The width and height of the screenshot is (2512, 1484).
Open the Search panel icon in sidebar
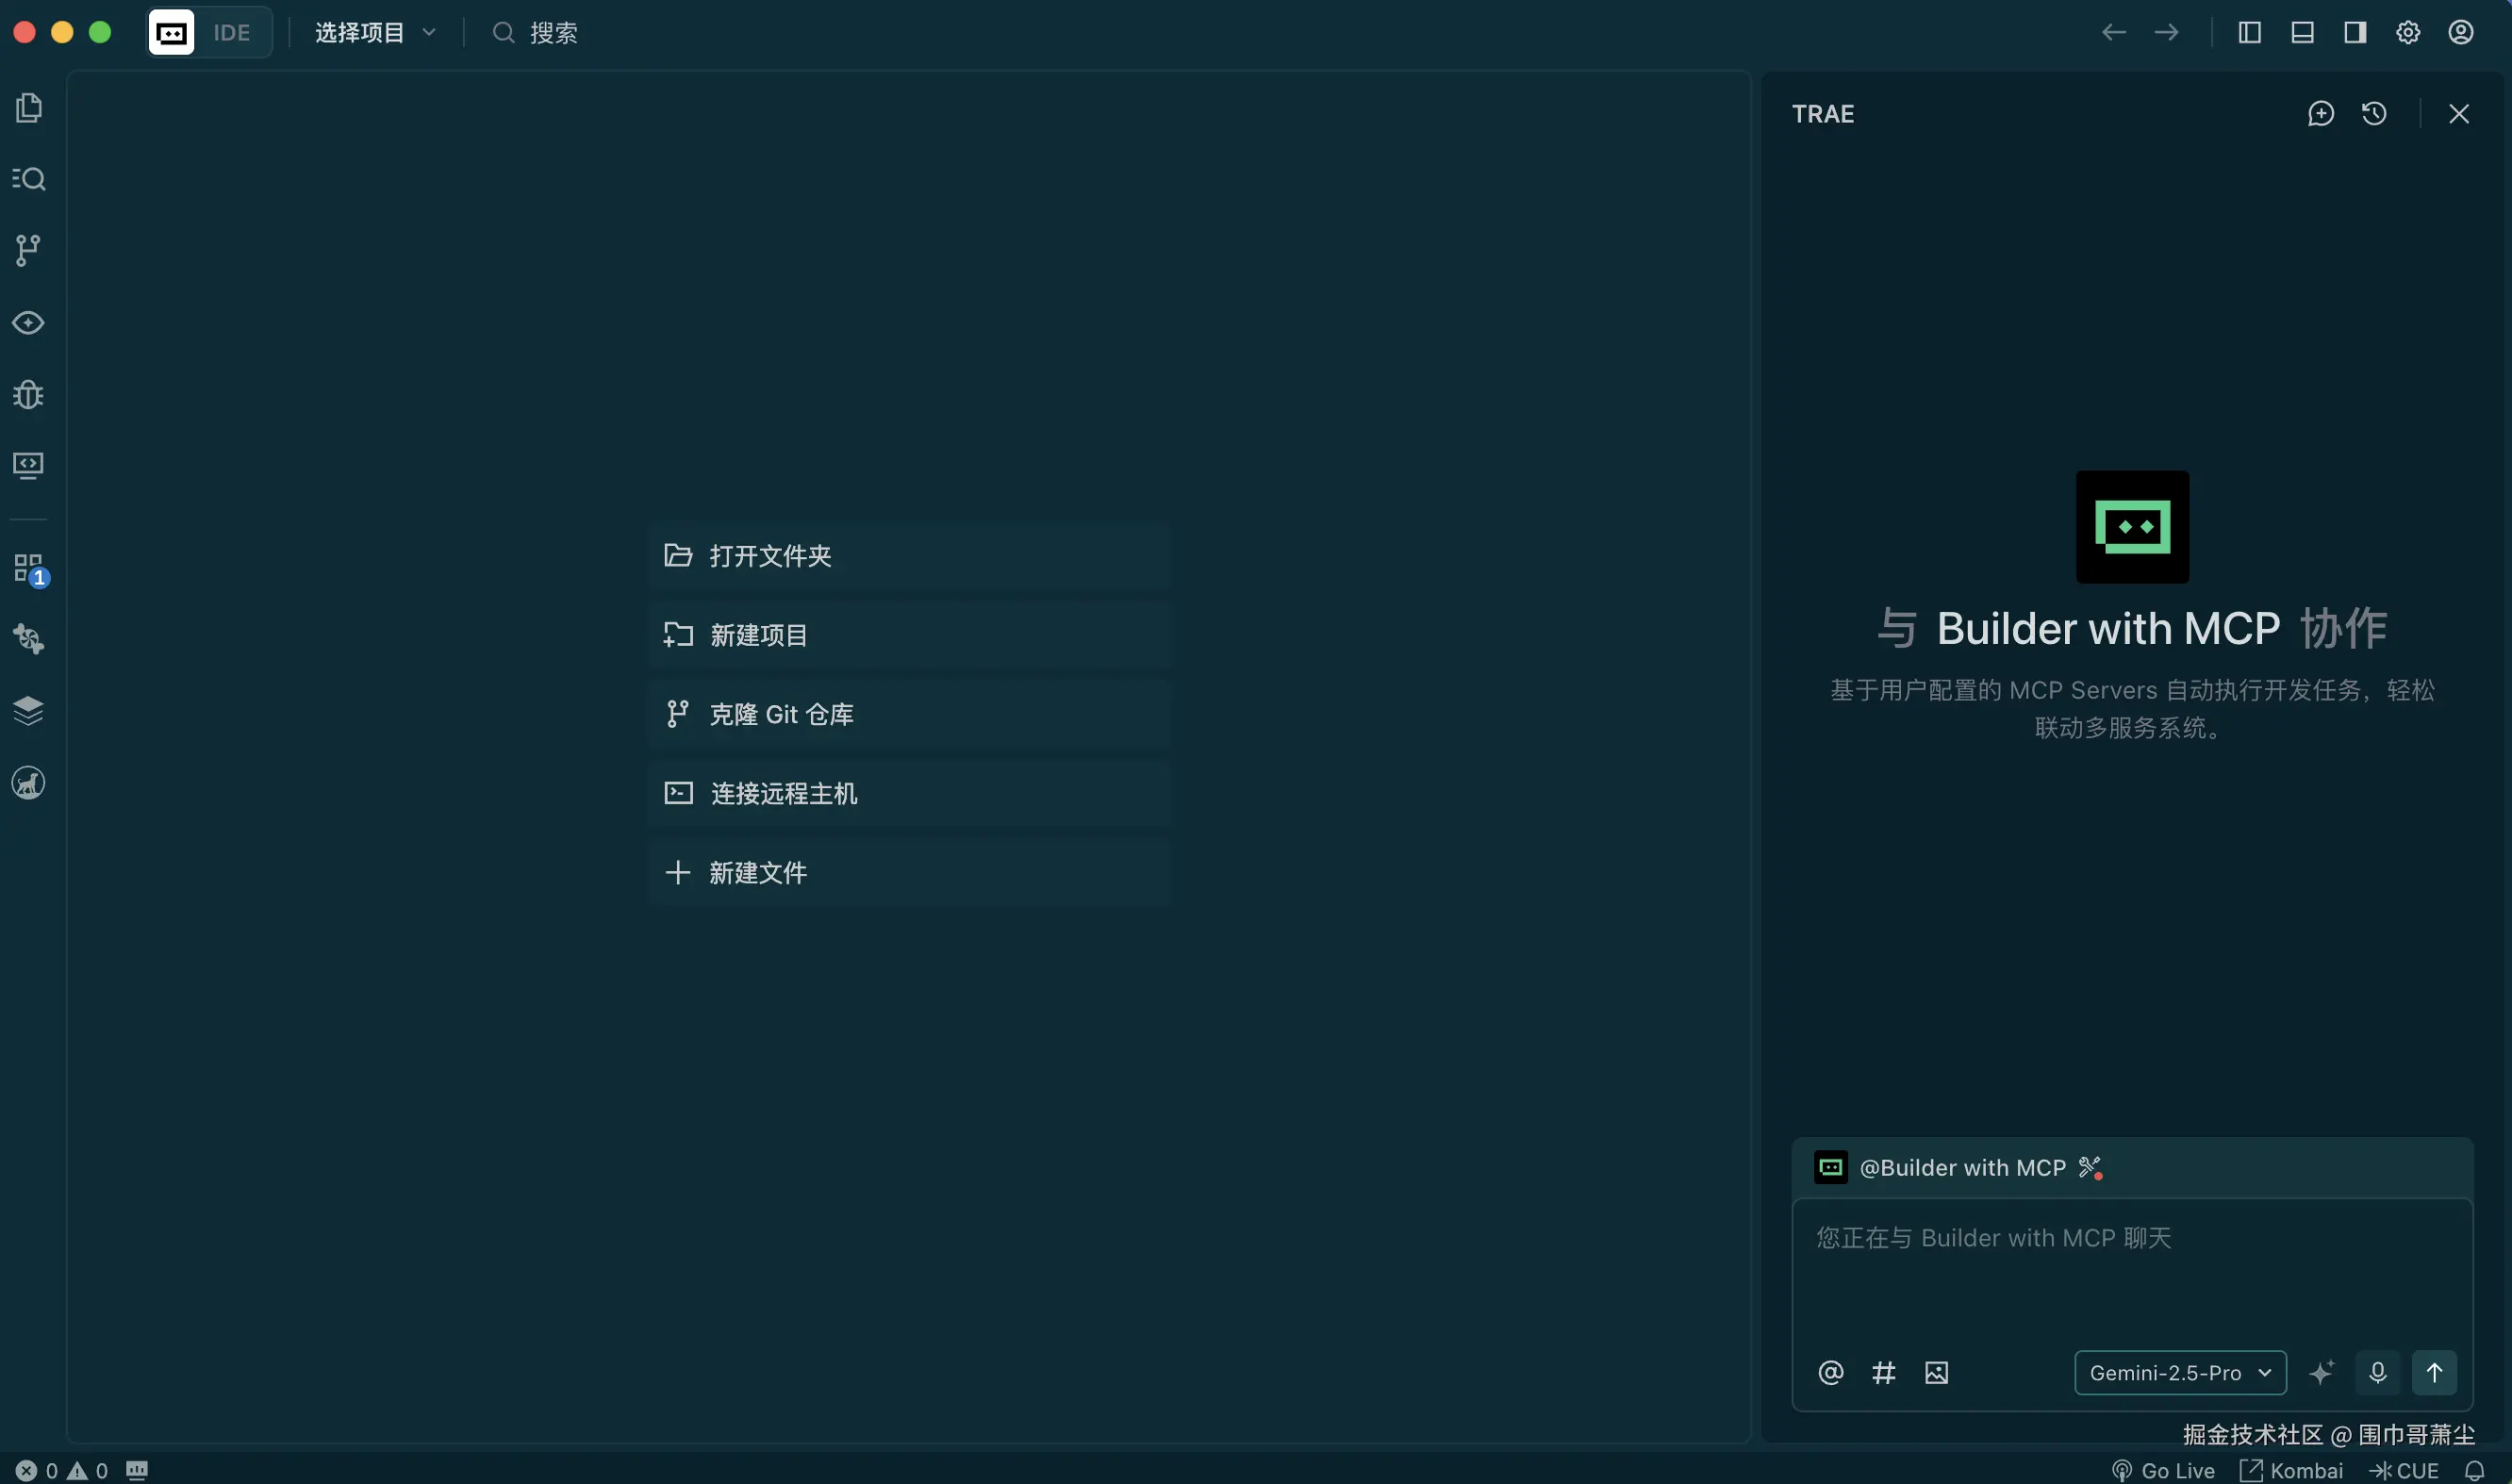(x=29, y=179)
